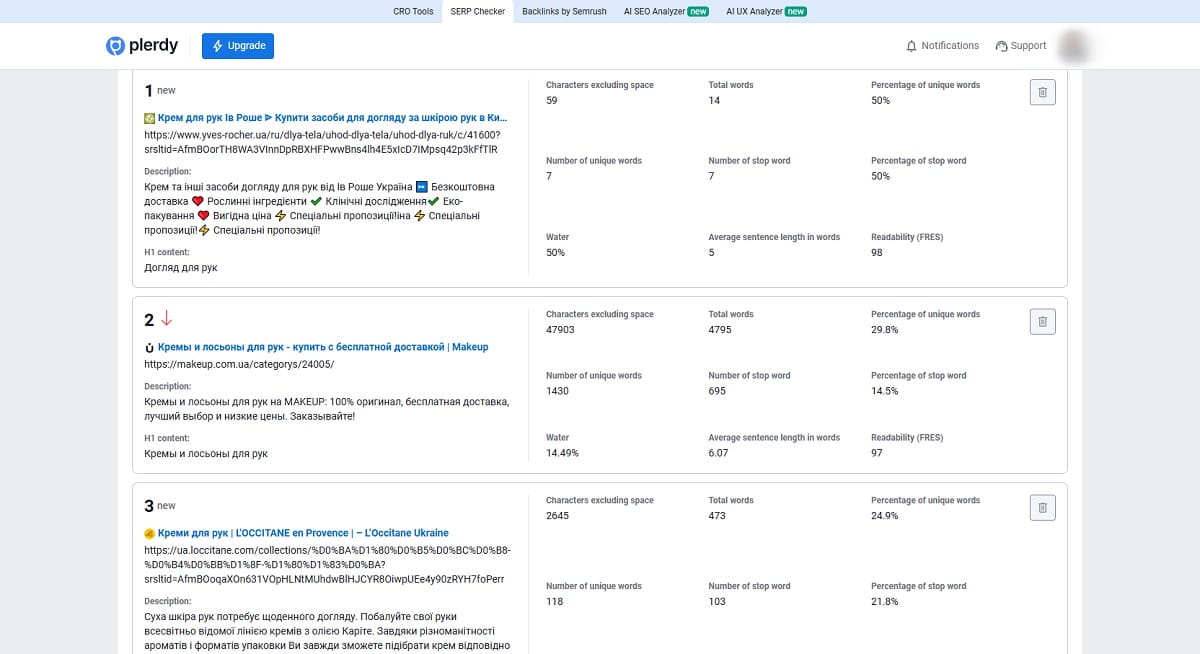1200x654 pixels.
Task: Select the makeup.com.ua/categorys/24005/ URL
Action: click(239, 365)
